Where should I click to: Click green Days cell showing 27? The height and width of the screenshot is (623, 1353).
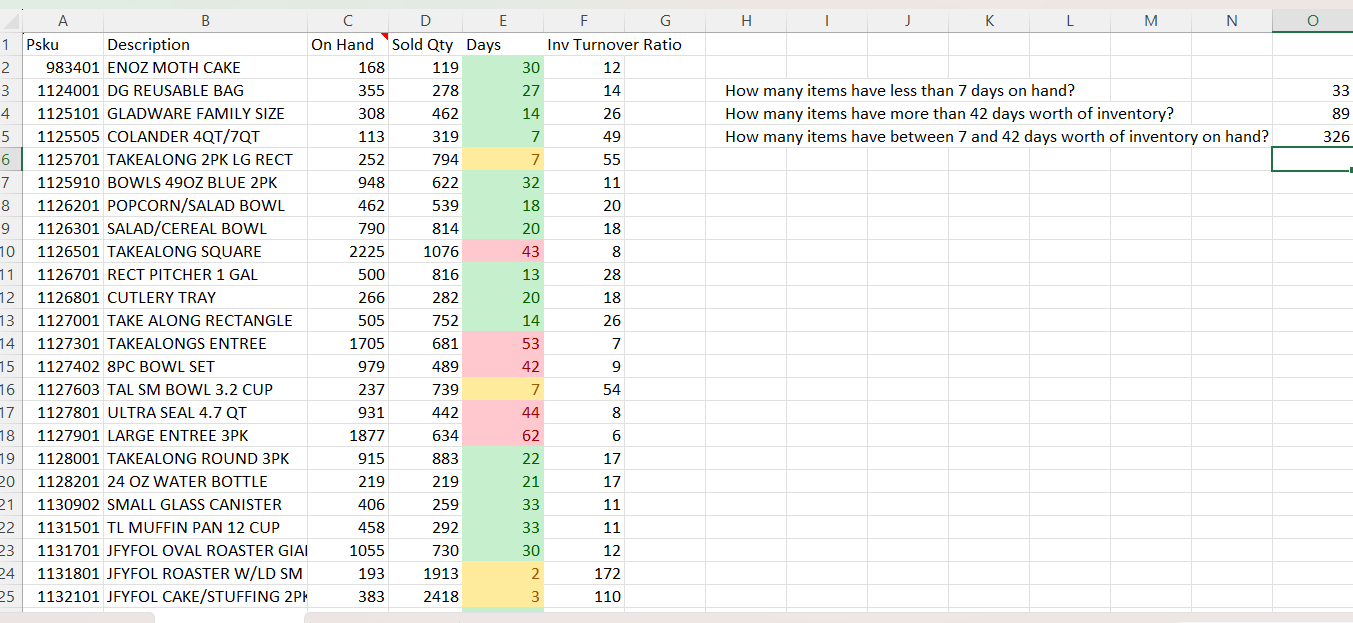point(503,90)
